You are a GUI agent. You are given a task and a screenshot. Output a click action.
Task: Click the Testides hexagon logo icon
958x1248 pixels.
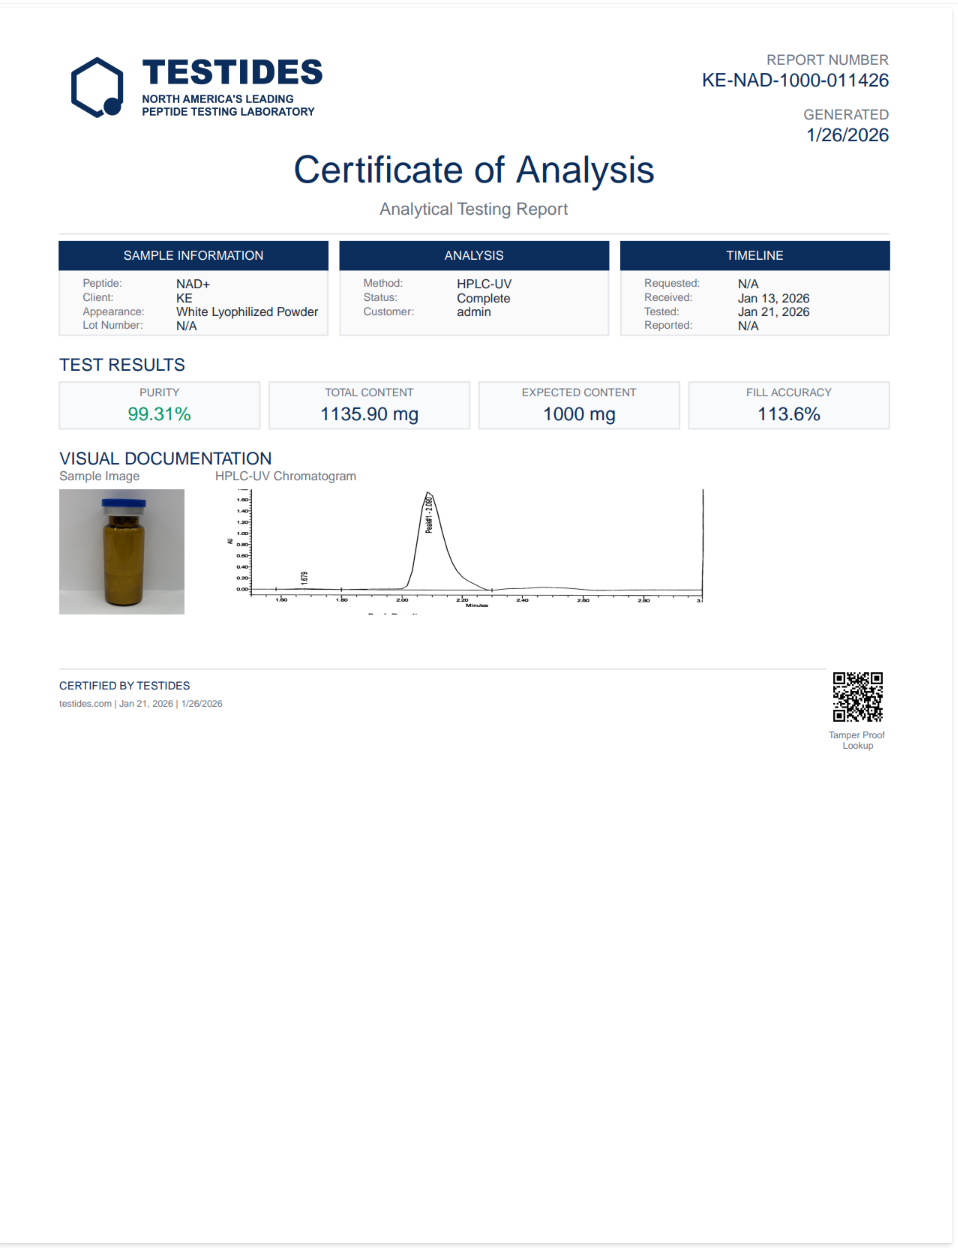[x=97, y=87]
